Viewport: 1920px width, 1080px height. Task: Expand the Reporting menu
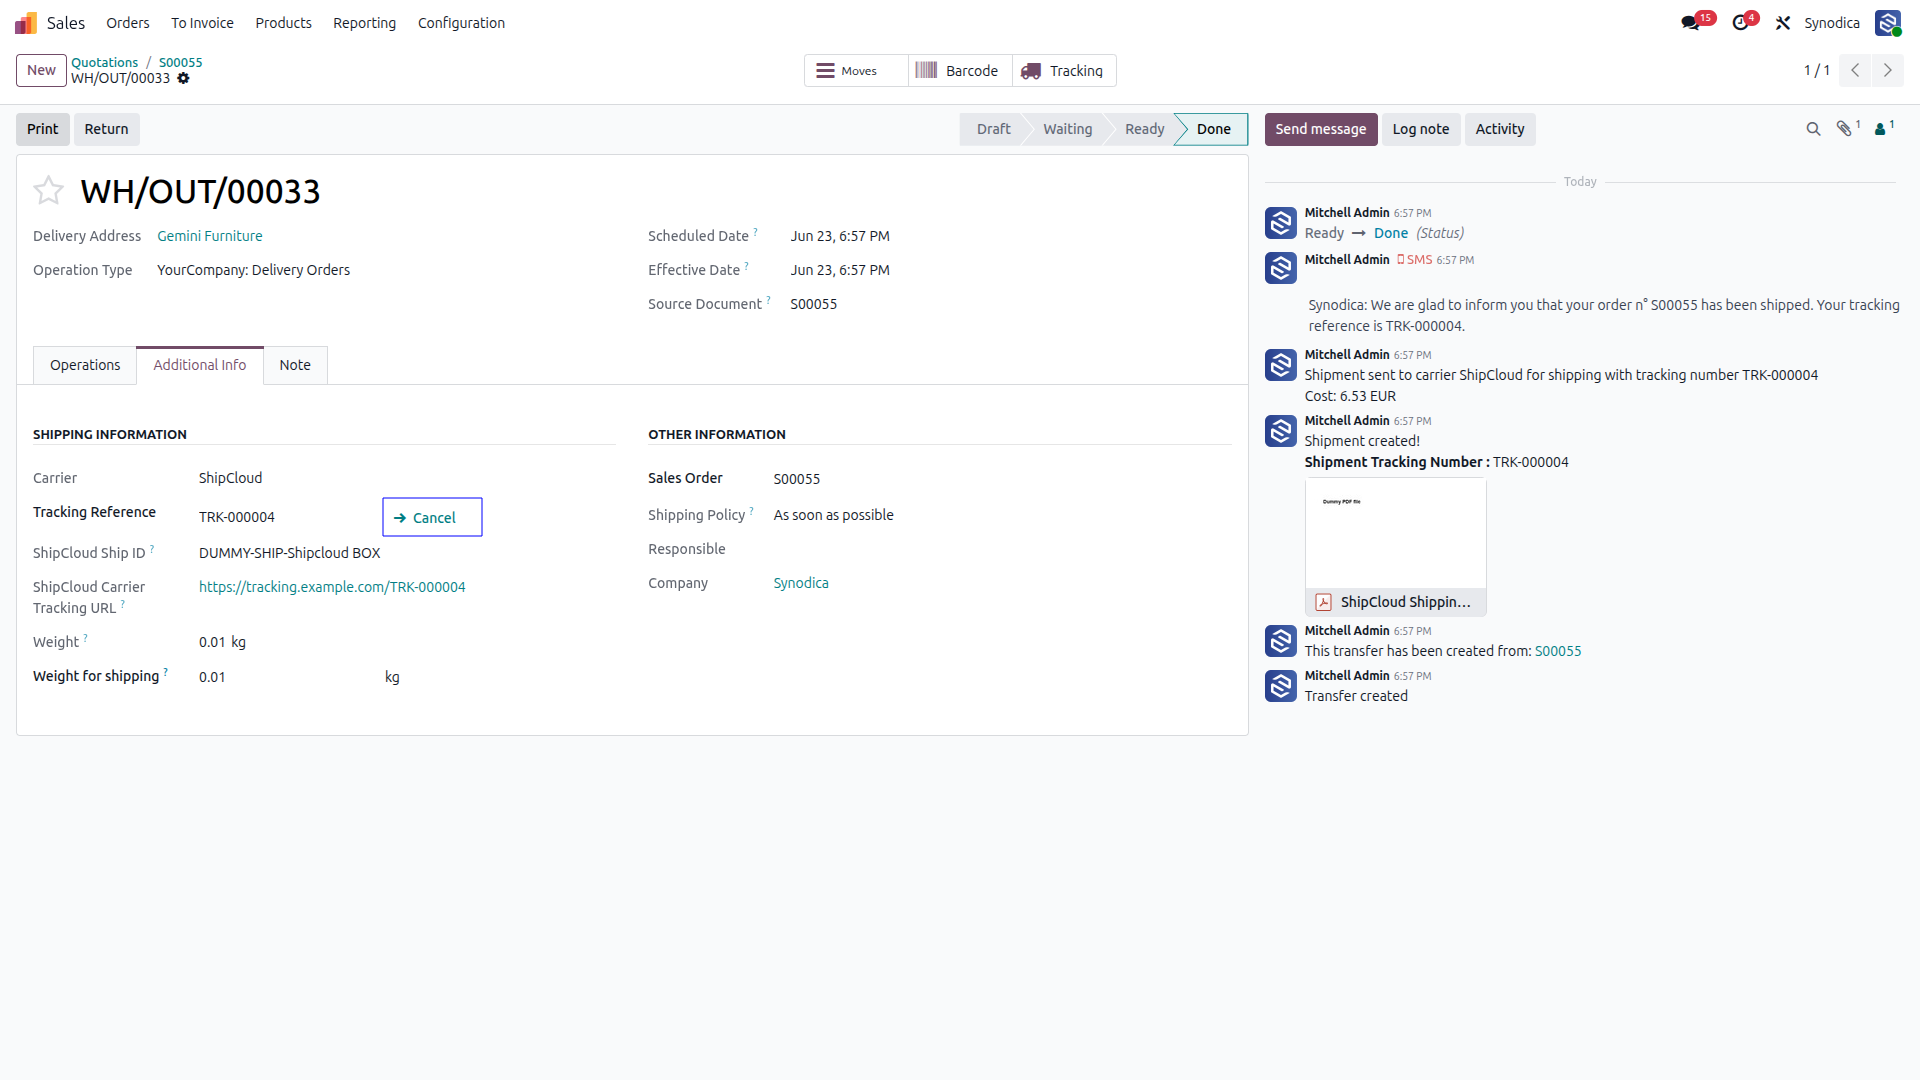pos(364,23)
